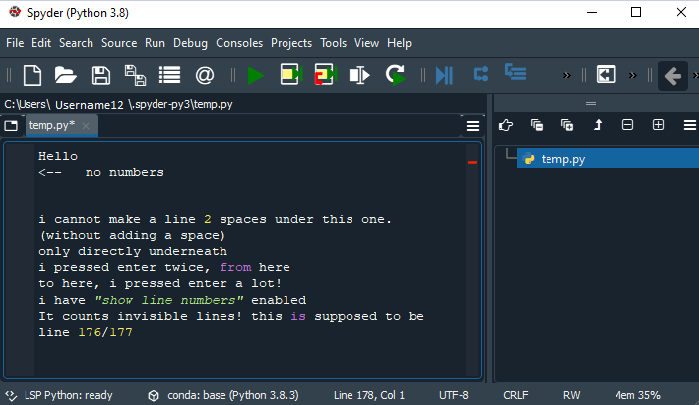
Task: Run the file with the green play button
Action: (x=255, y=75)
